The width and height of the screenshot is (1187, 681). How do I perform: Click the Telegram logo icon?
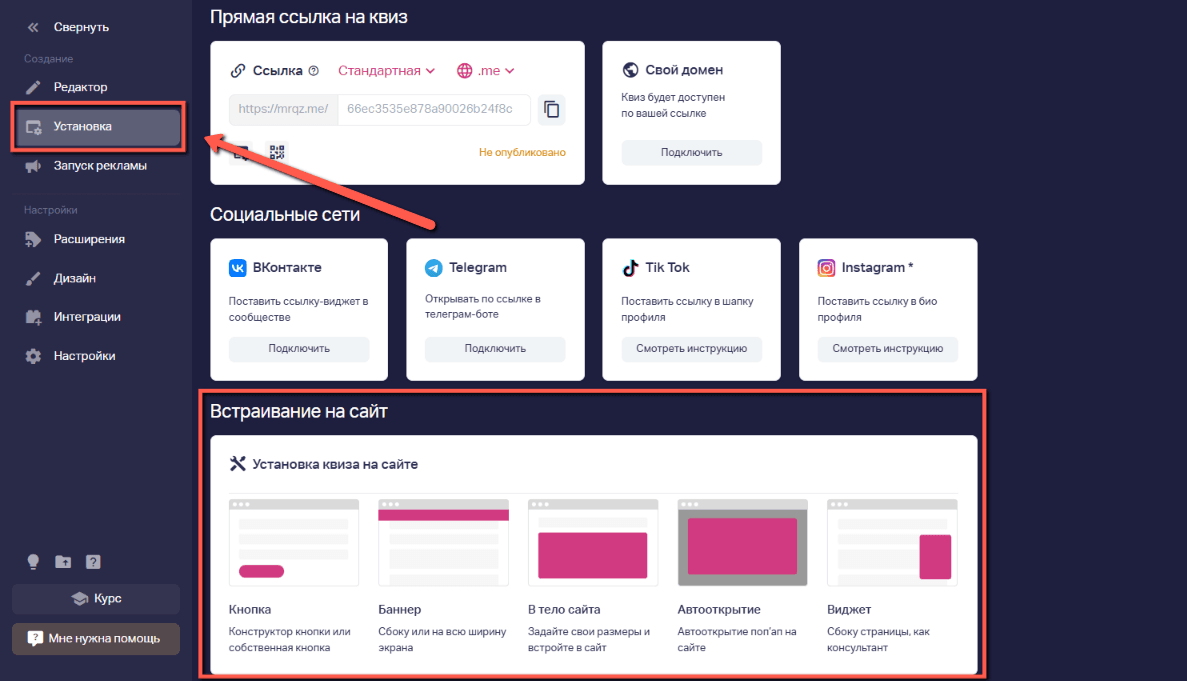(x=434, y=268)
